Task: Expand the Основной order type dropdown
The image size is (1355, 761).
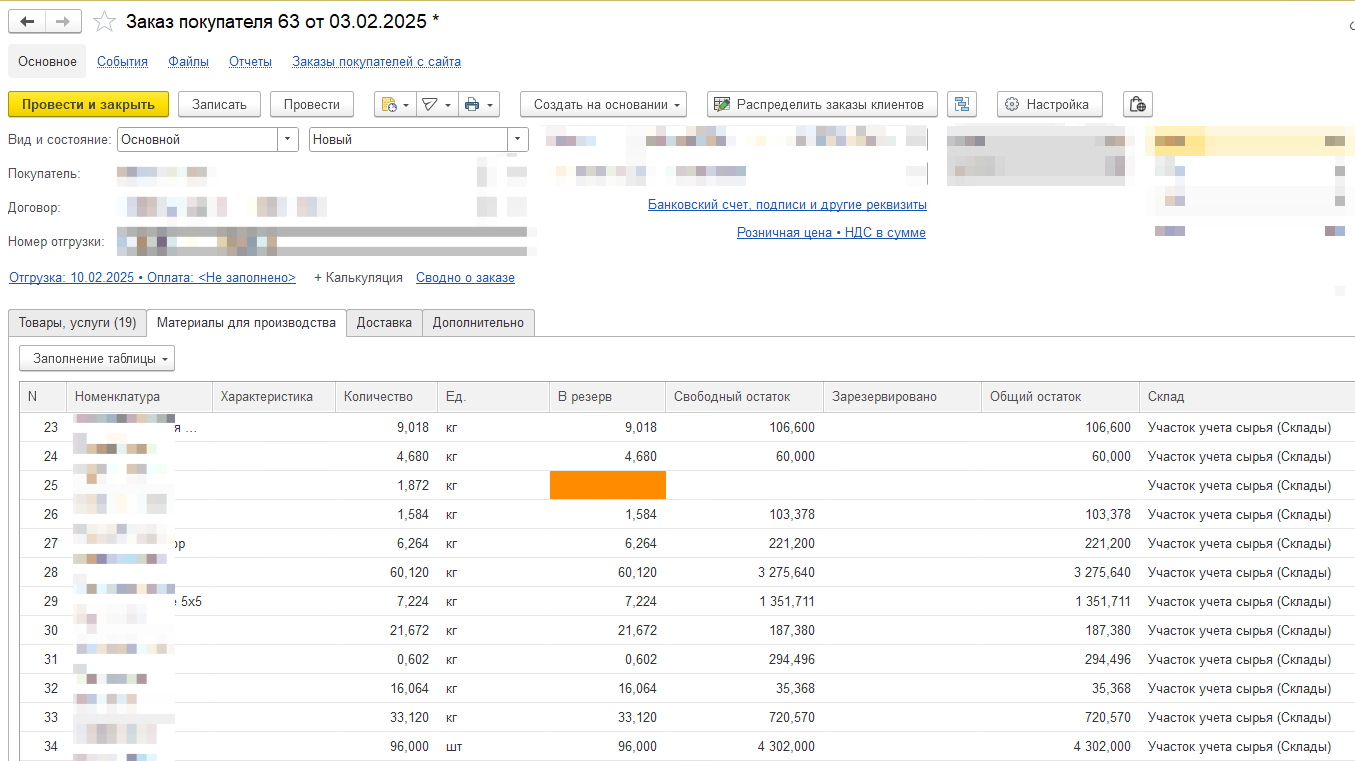Action: 288,140
